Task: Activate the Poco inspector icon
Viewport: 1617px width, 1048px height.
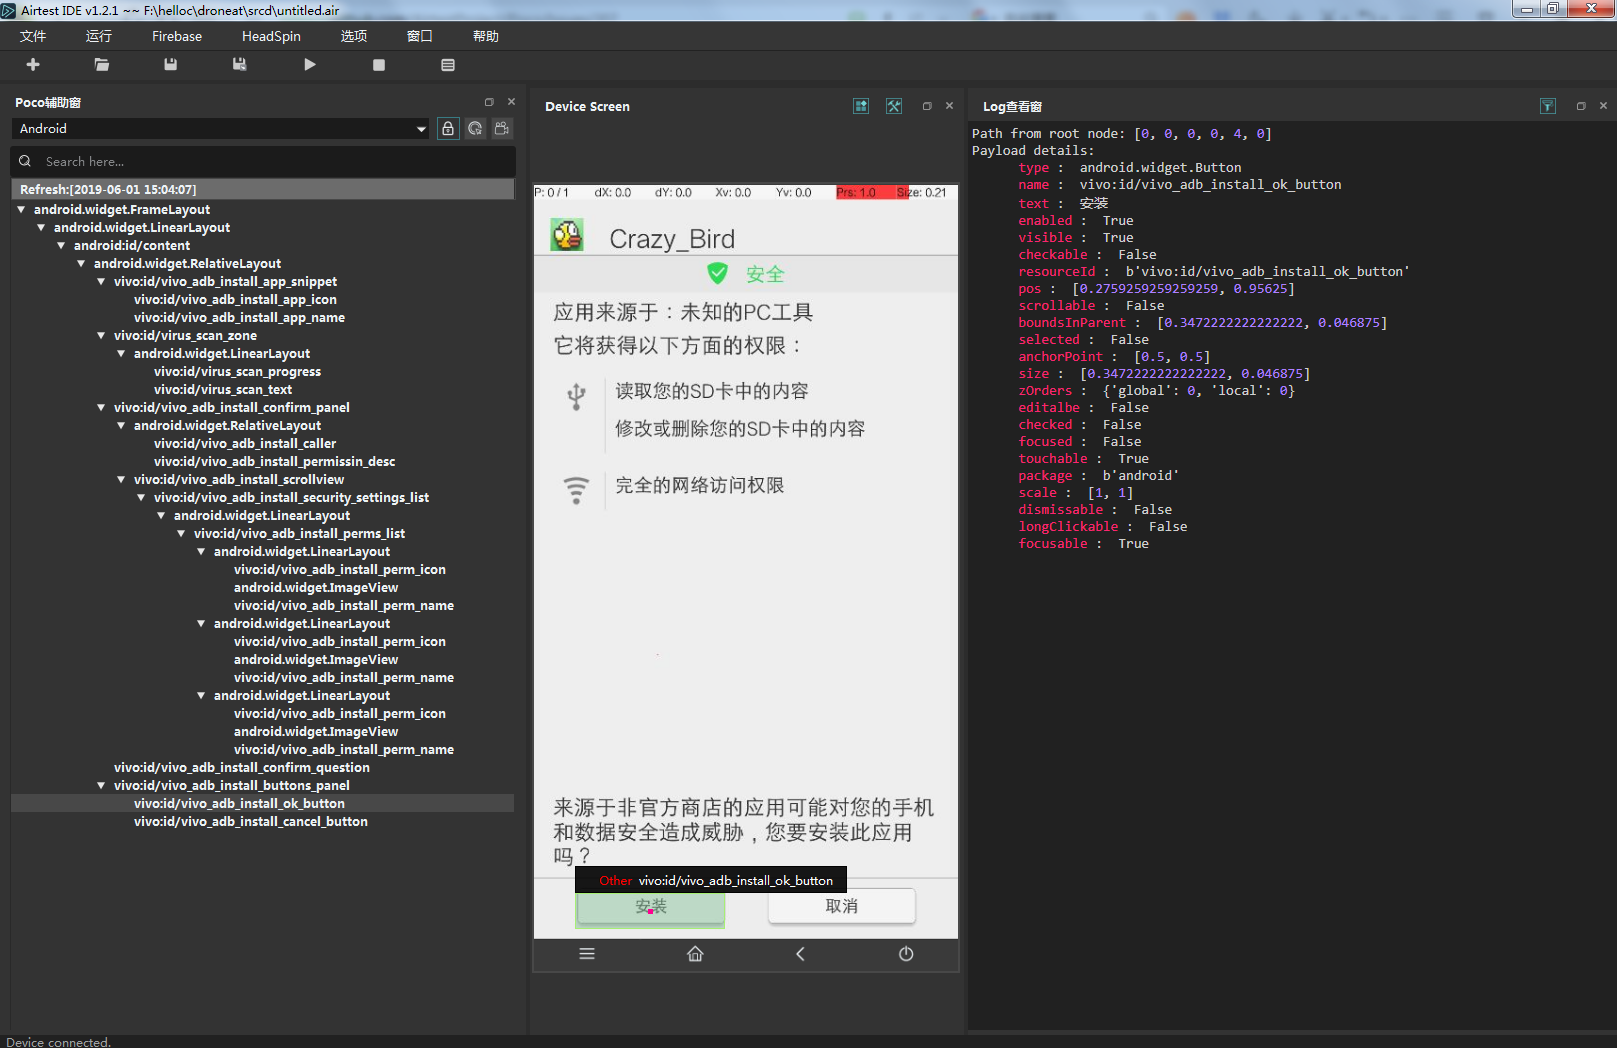Action: coord(475,129)
